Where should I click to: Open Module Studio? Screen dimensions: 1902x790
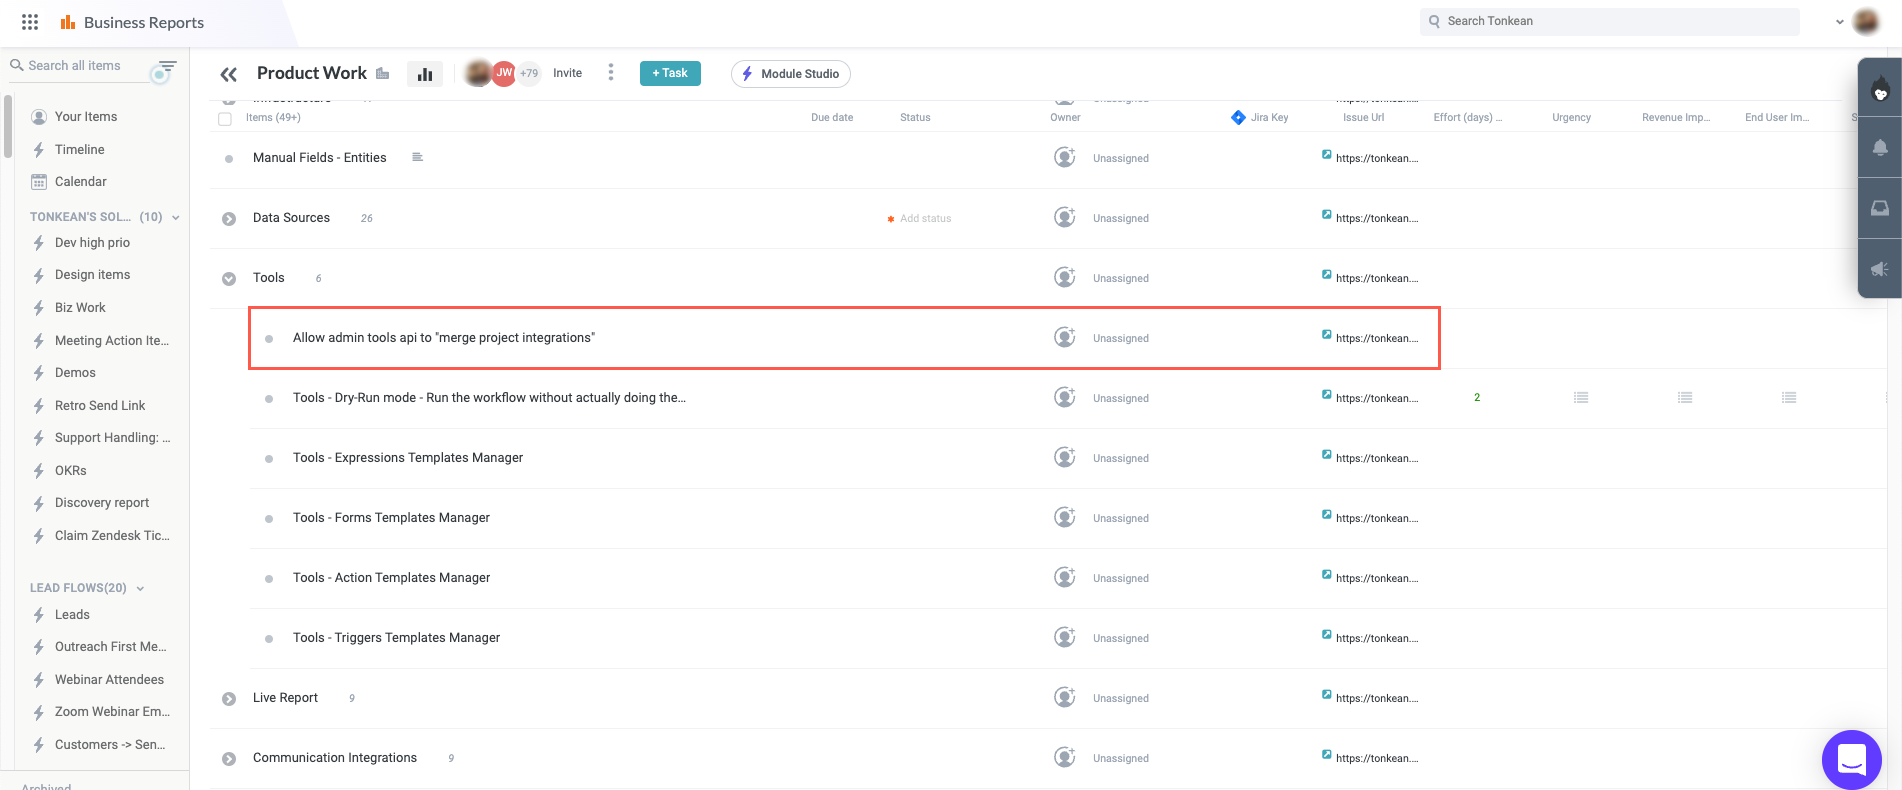coord(790,74)
